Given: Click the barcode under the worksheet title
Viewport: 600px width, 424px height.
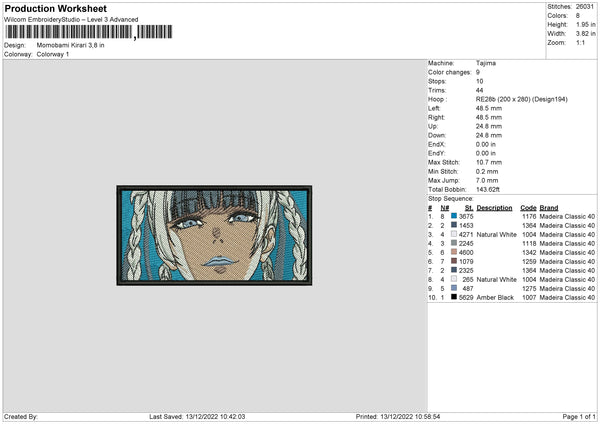Looking at the screenshot, I should pyautogui.click(x=89, y=32).
